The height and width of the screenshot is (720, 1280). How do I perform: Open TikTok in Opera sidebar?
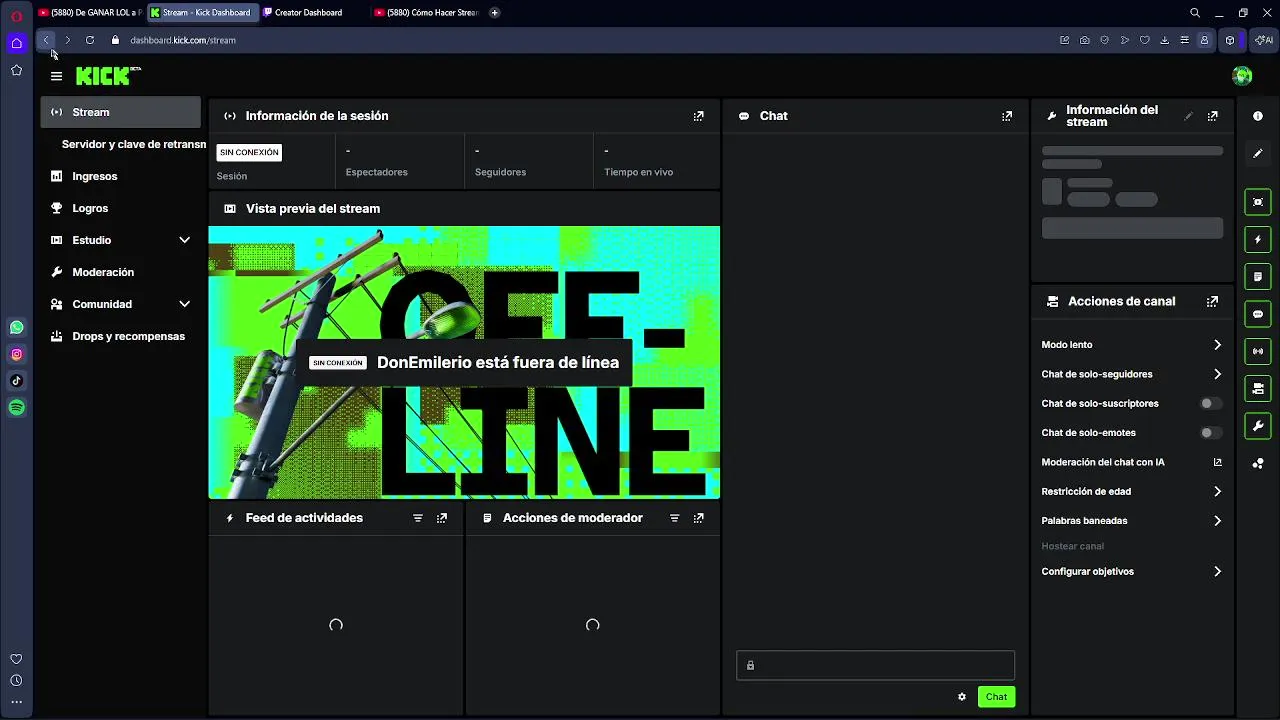click(16, 381)
